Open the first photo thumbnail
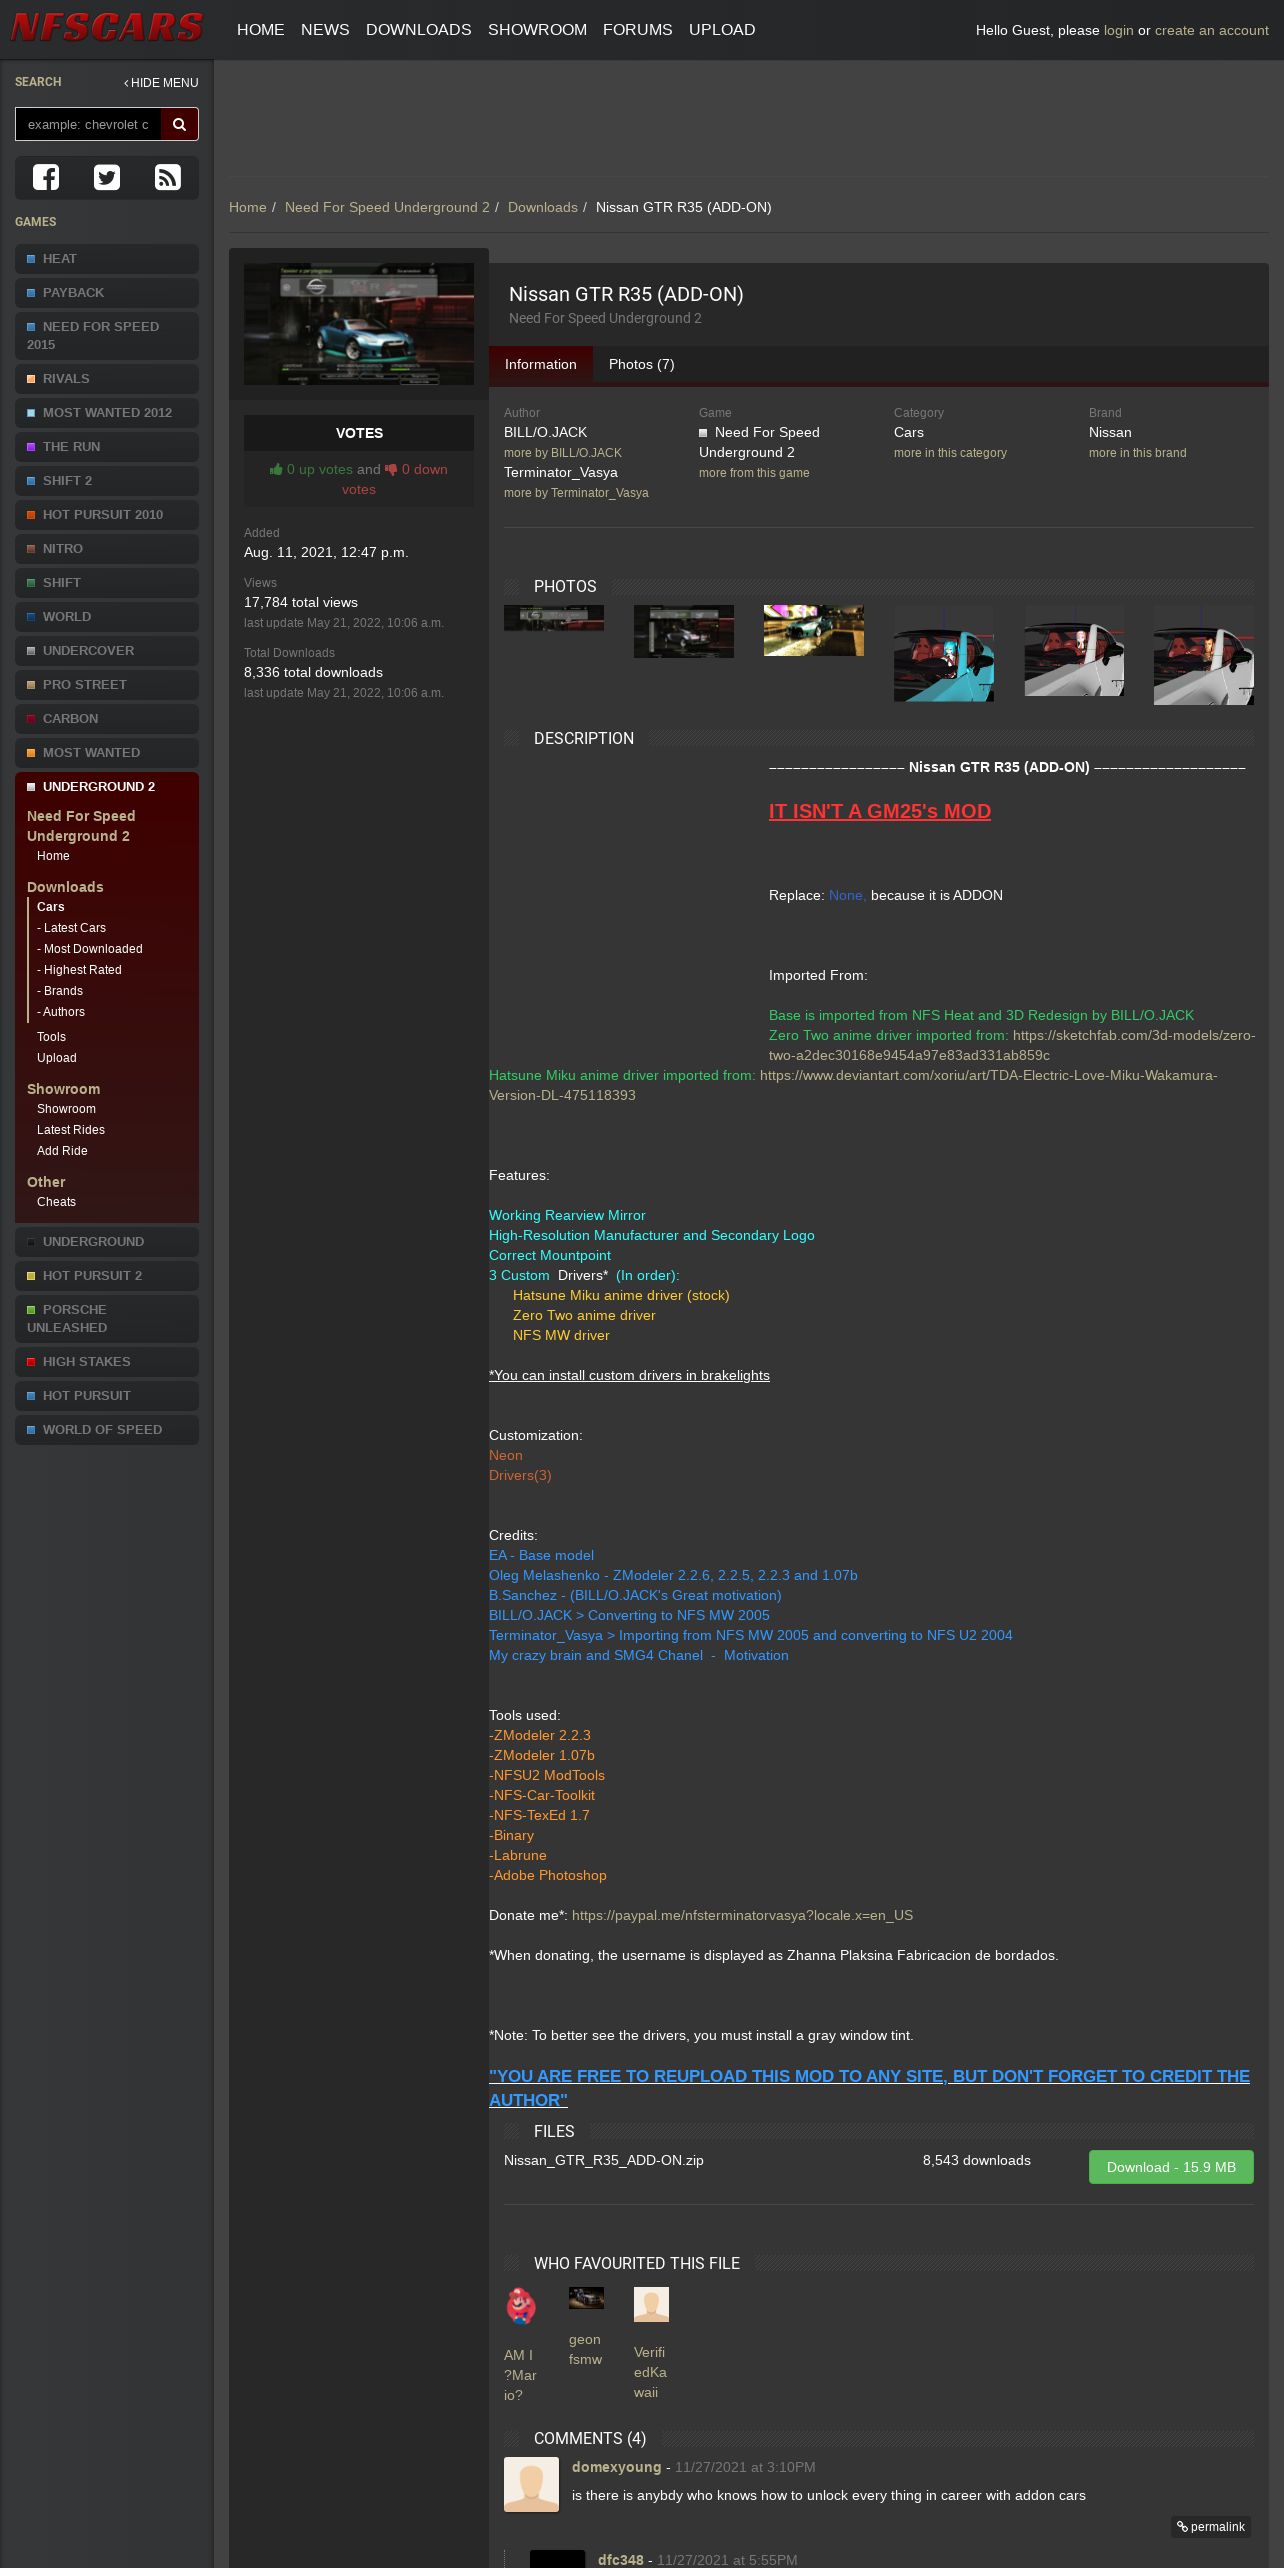Image resolution: width=1284 pixels, height=2568 pixels. click(x=554, y=618)
